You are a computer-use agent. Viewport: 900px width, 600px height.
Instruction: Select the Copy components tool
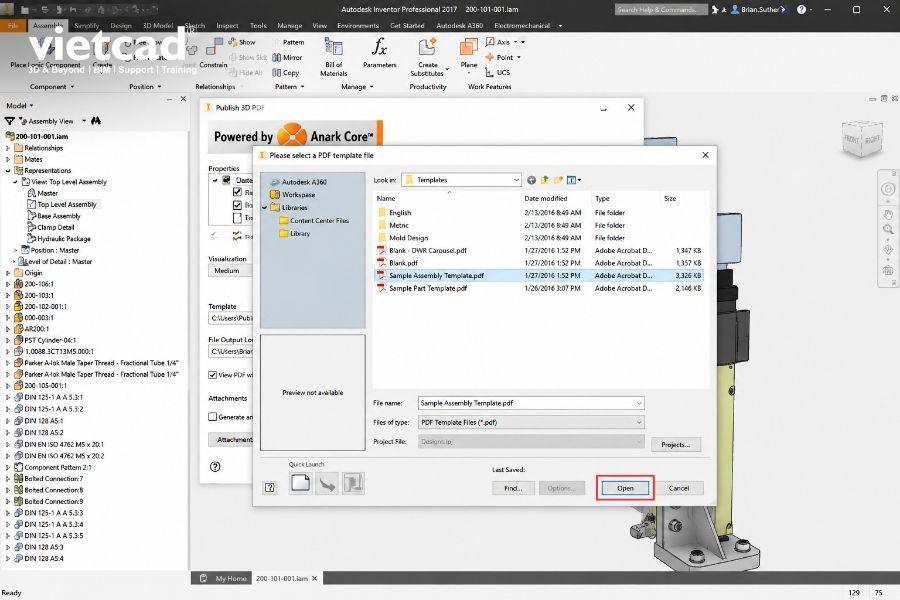pos(285,72)
